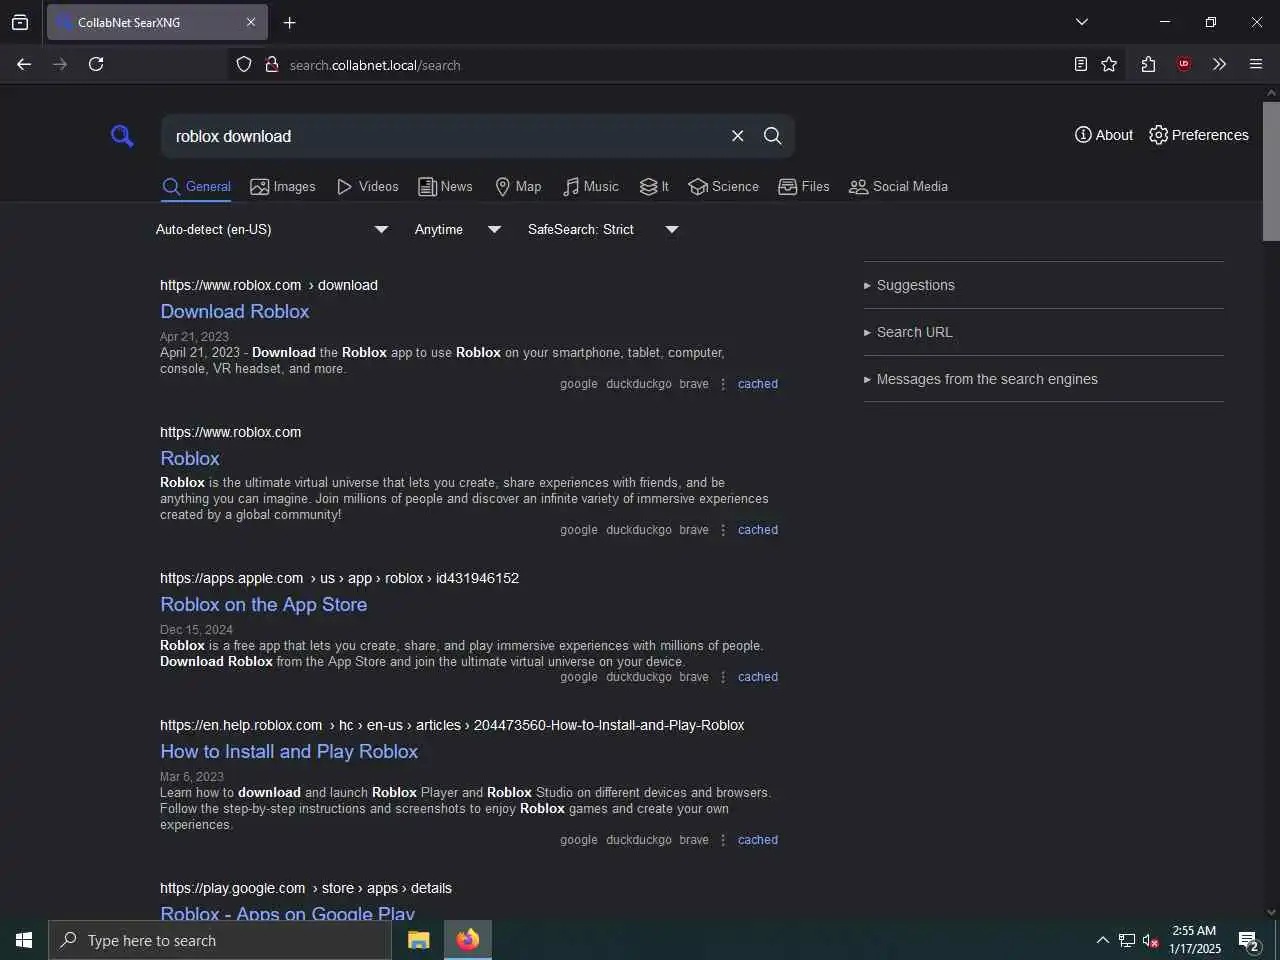The image size is (1280, 960).
Task: Click the muted volume tray icon
Action: point(1151,940)
